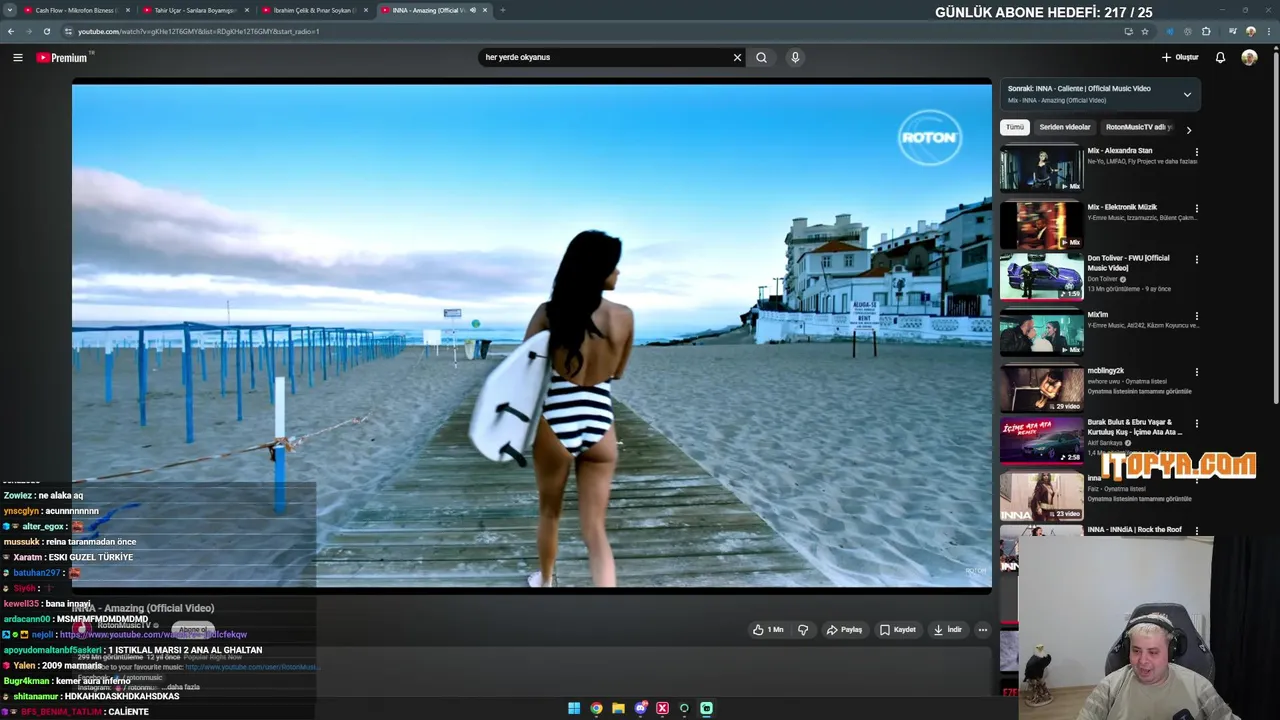Open options for Burak Bulut video
Image resolution: width=1280 pixels, height=720 pixels.
pos(1196,424)
